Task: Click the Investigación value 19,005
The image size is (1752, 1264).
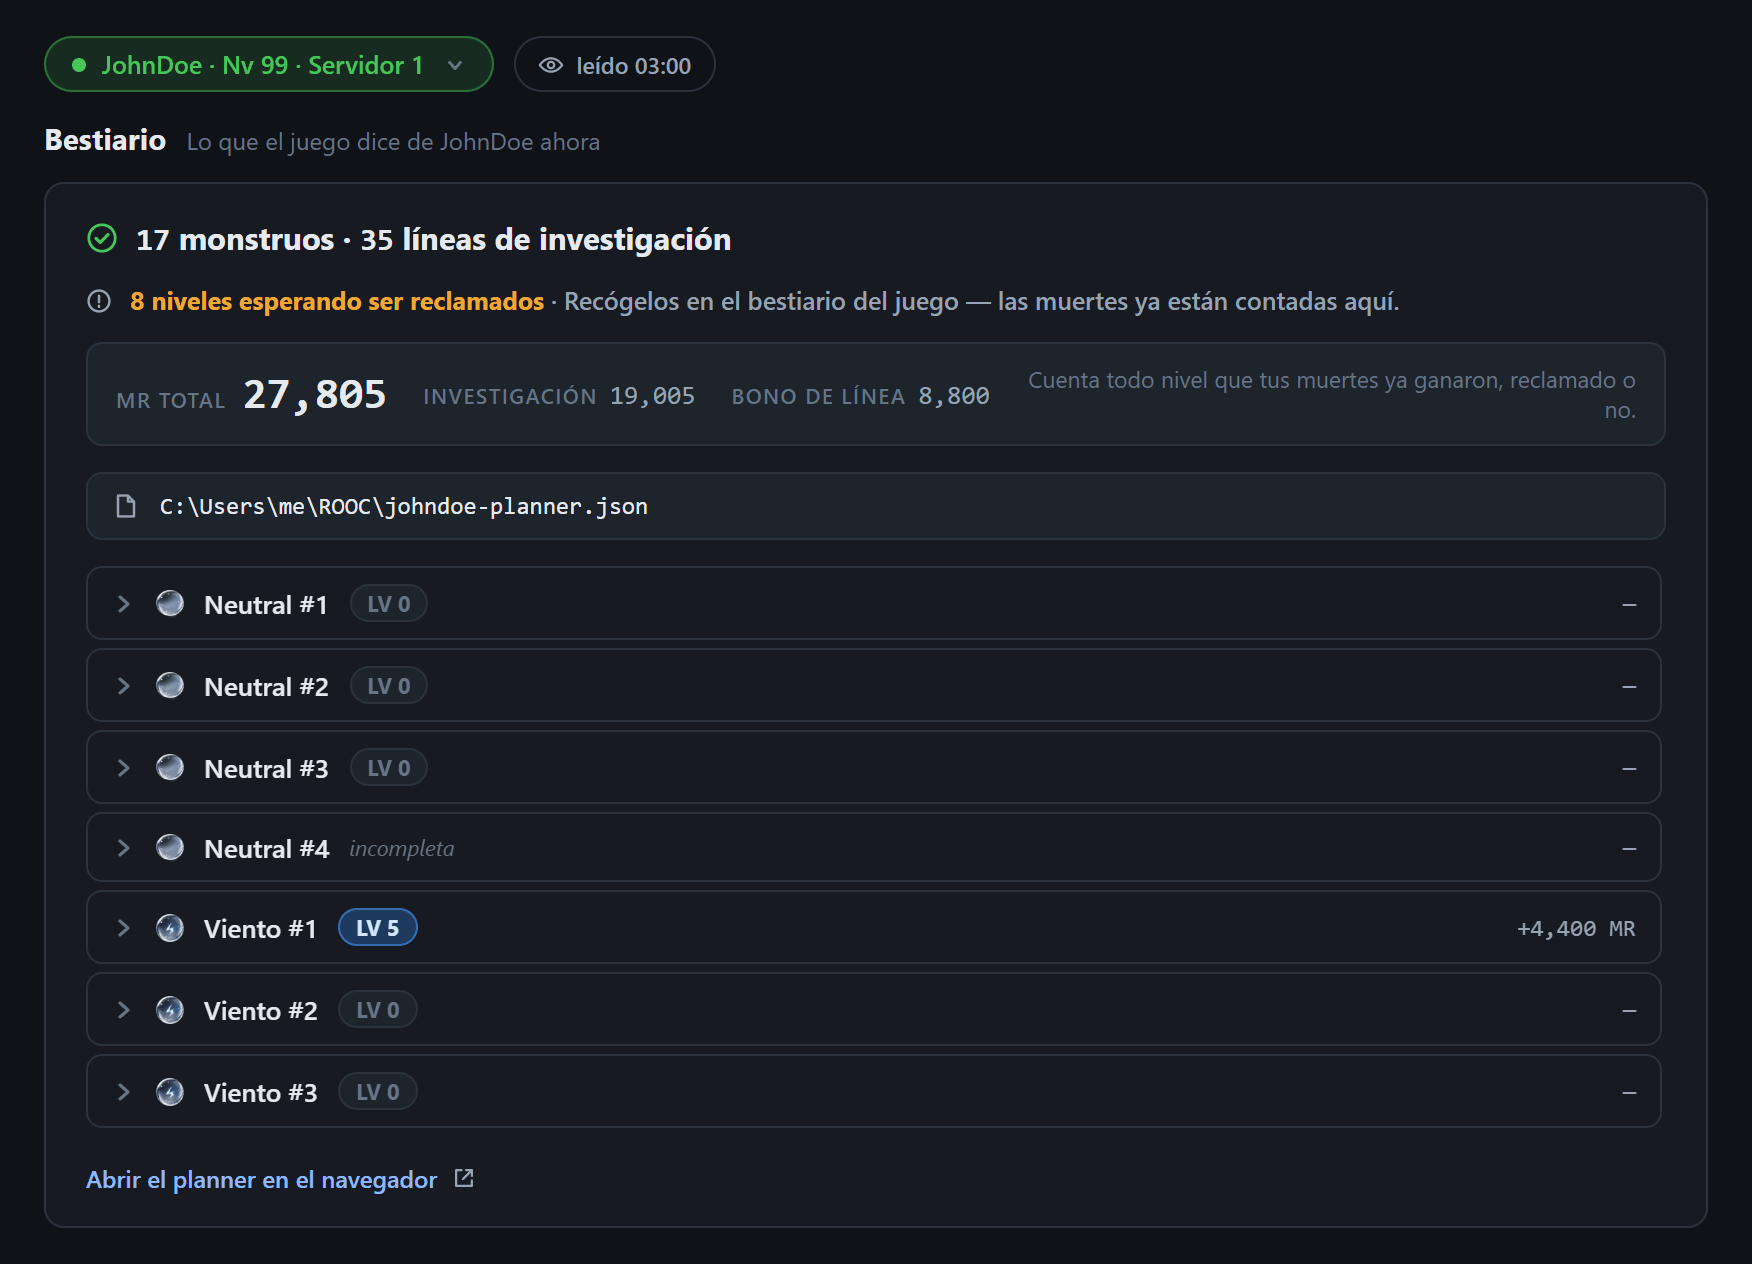Action: coord(652,397)
